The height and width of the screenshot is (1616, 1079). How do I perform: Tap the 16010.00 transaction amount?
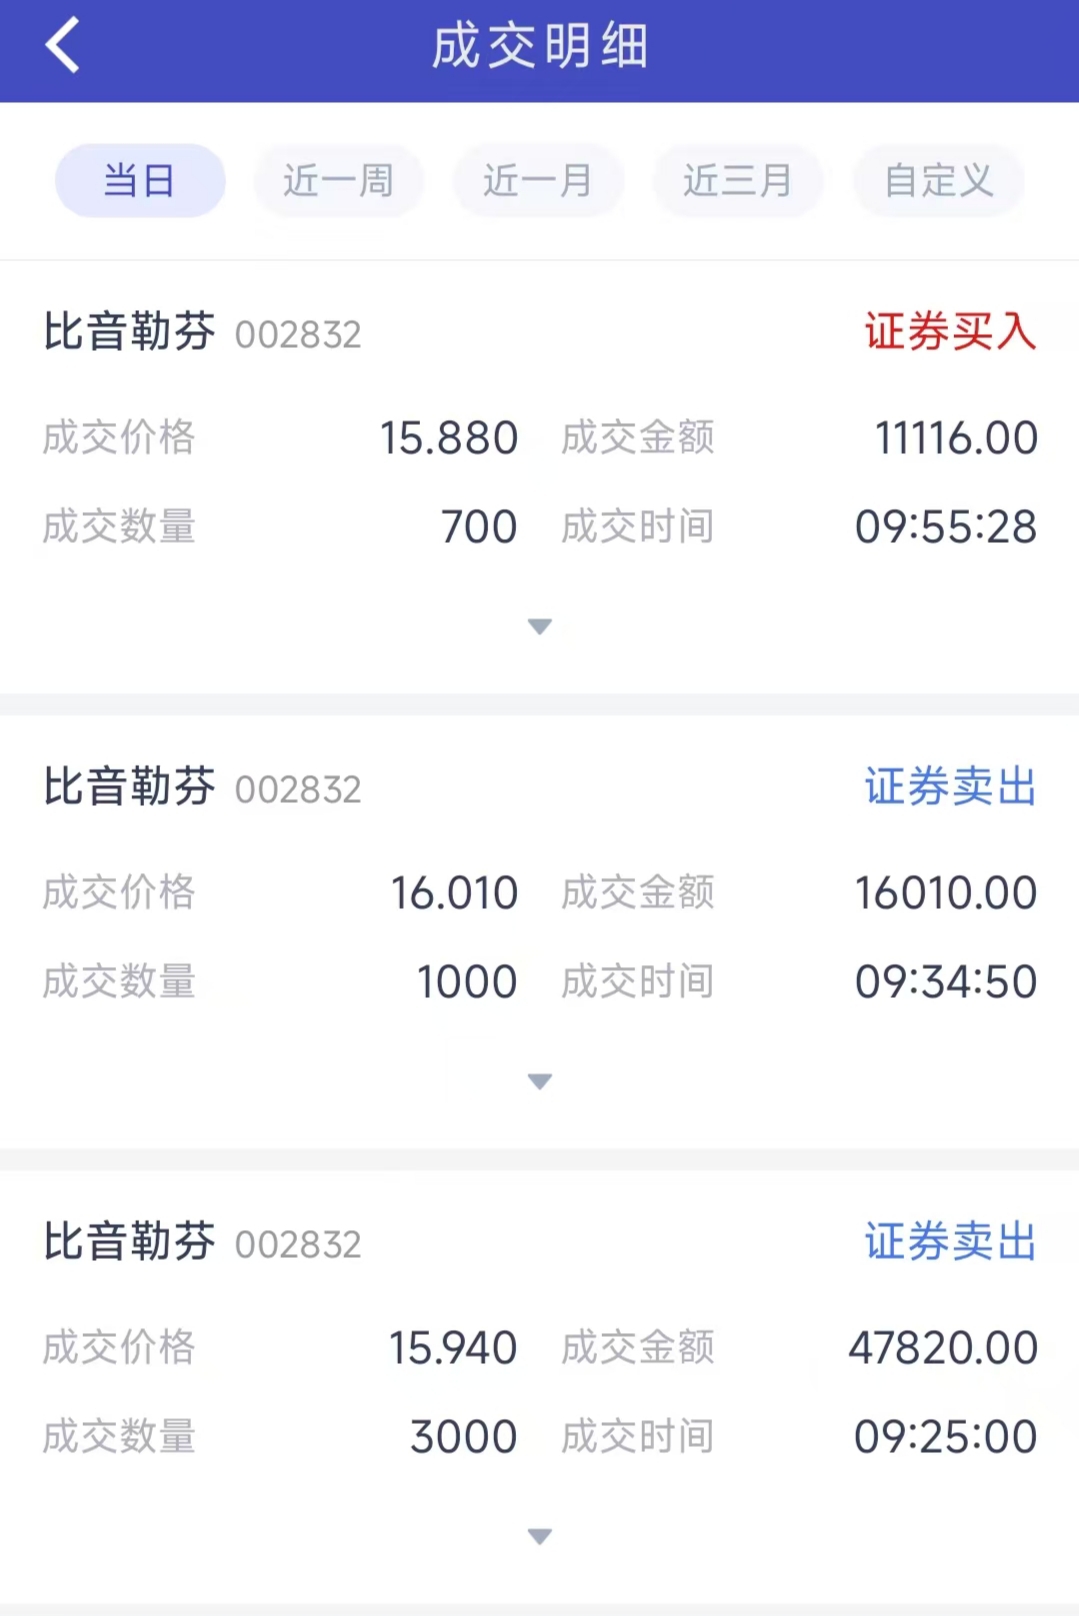[946, 893]
